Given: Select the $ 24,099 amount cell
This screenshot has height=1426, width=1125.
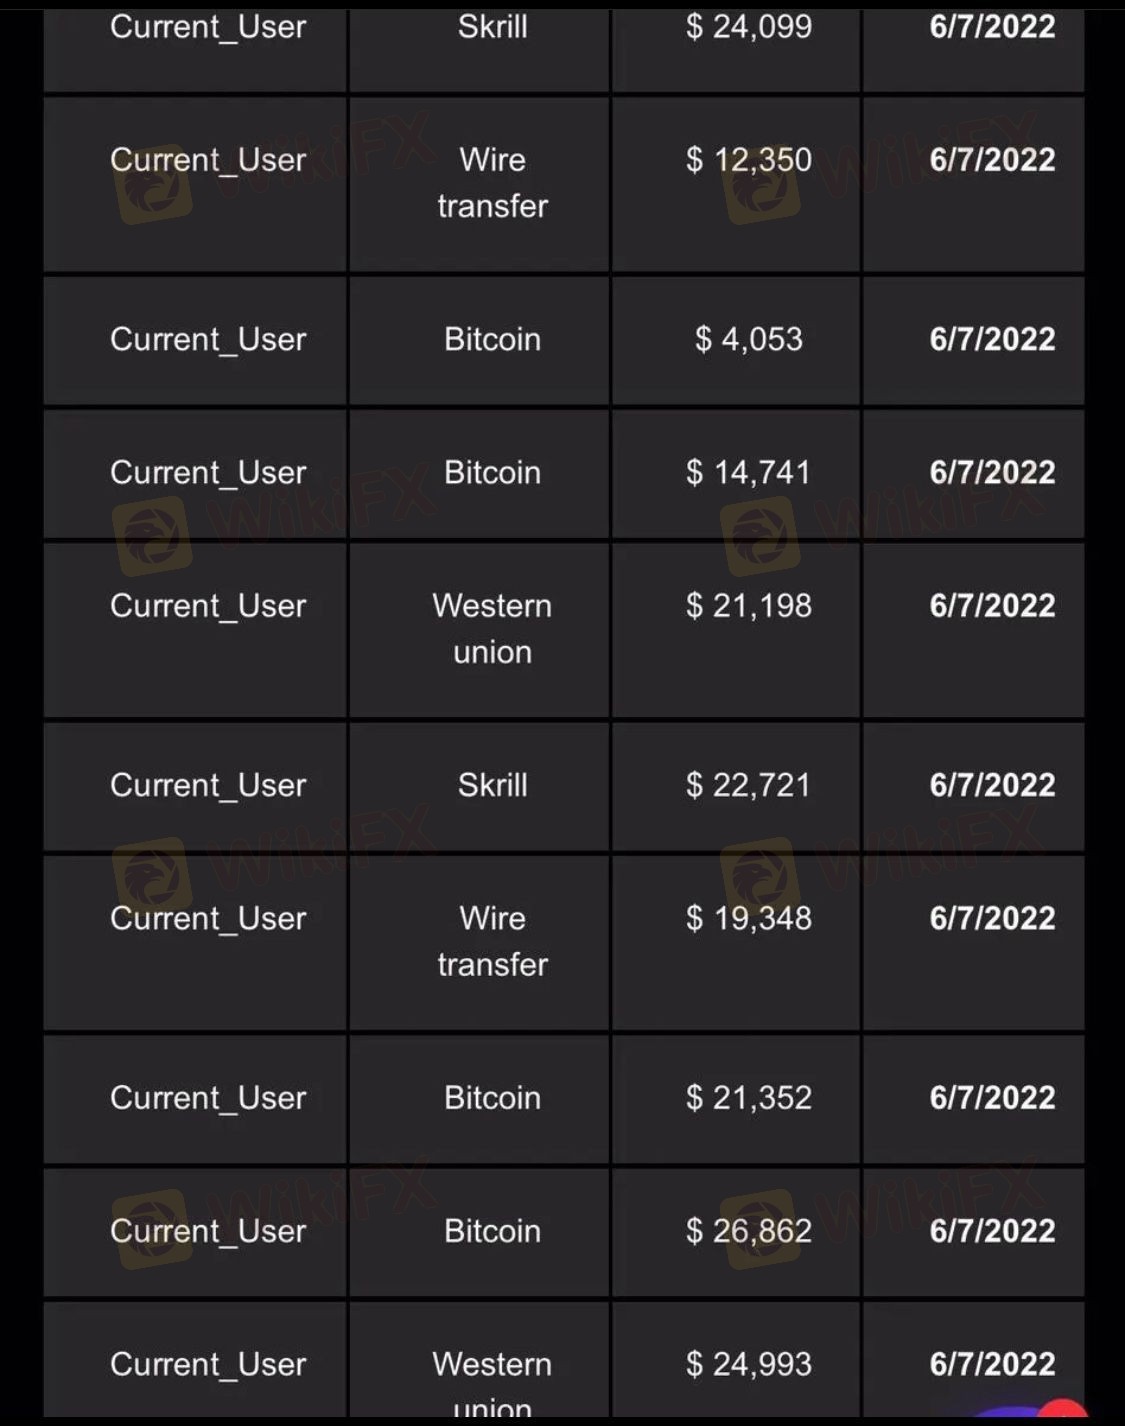Looking at the screenshot, I should 749,27.
